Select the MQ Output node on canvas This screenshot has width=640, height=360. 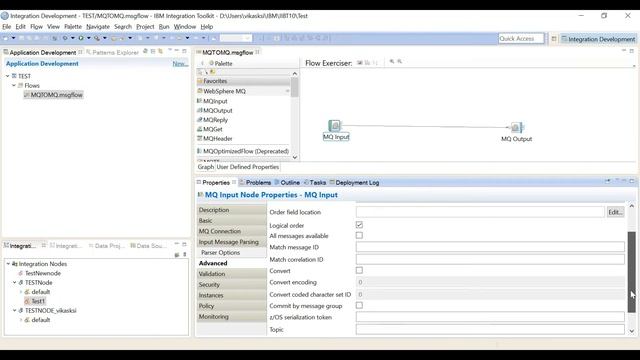coord(516,127)
